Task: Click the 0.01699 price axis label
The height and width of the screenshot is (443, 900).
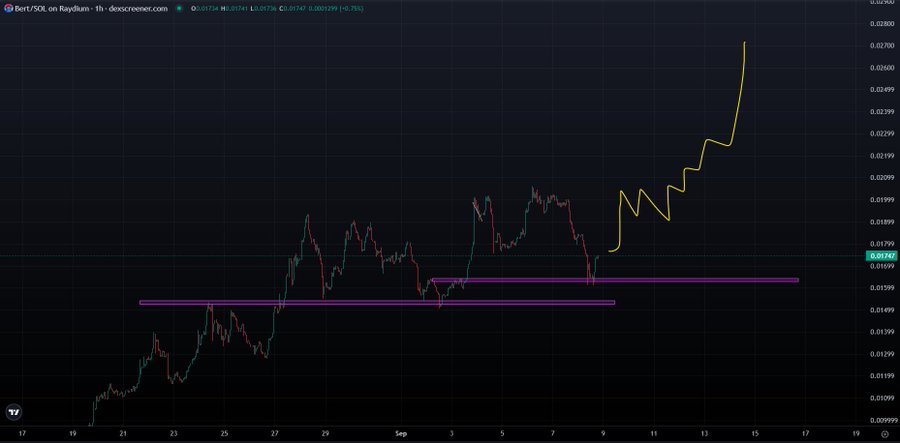Action: point(883,266)
